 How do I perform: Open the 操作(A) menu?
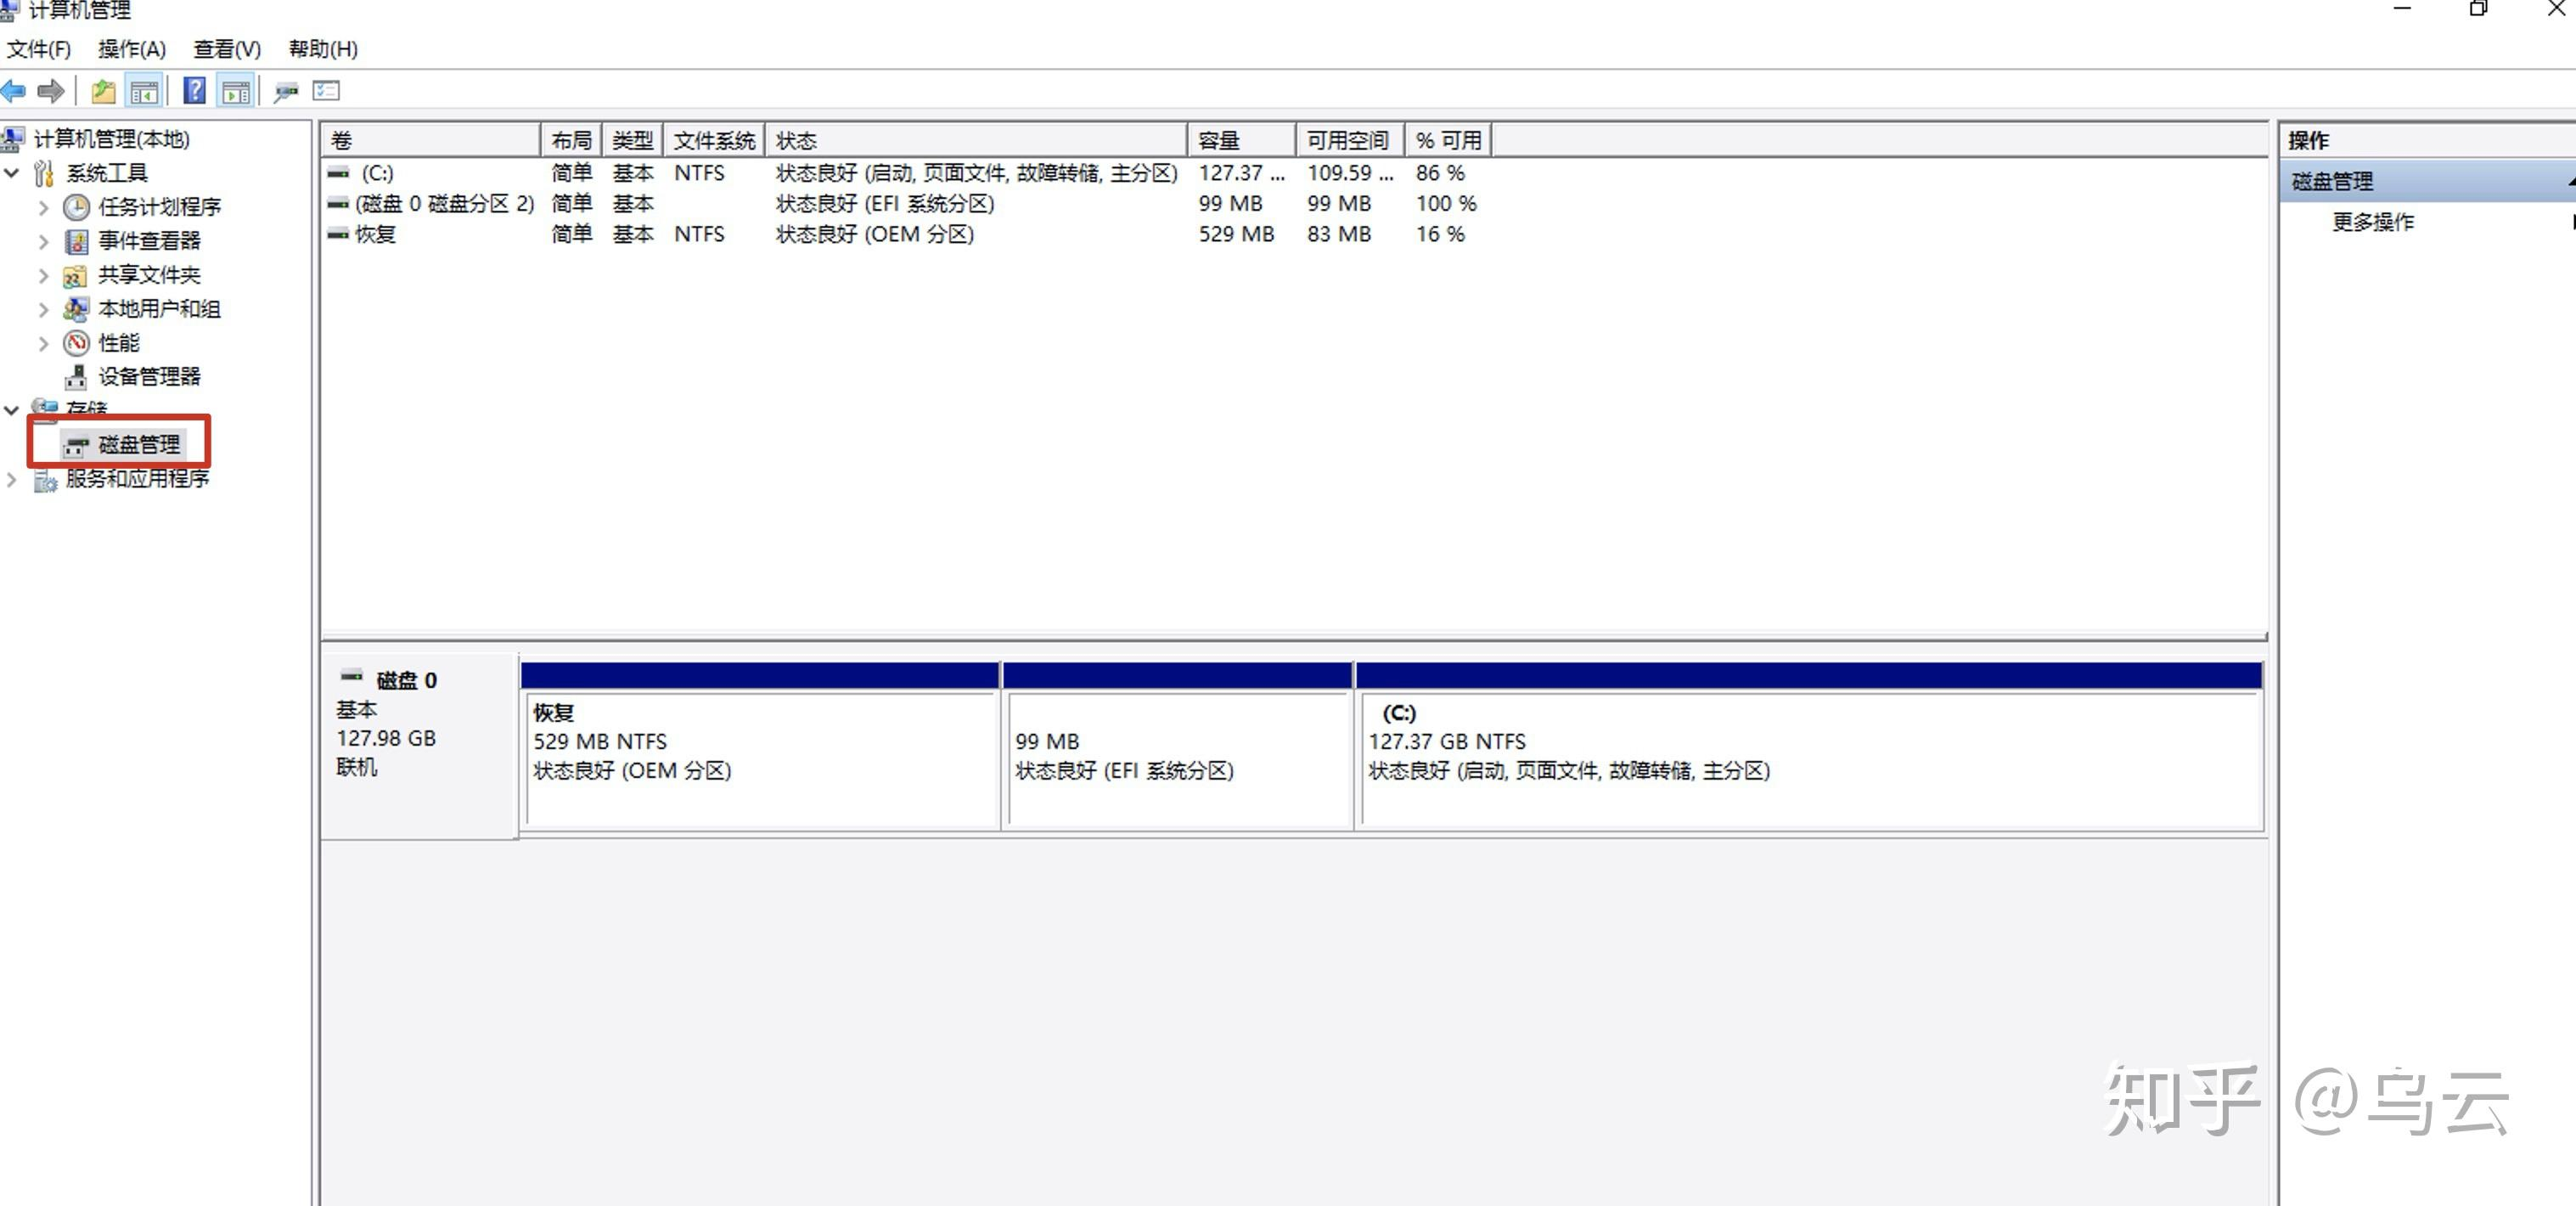point(131,49)
